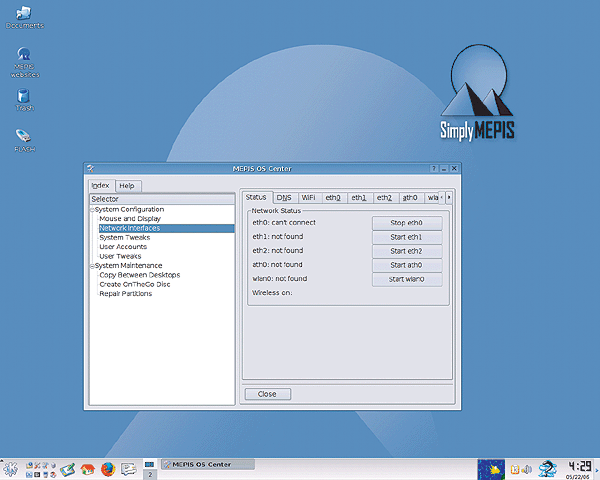Click the Start eth2 button

(x=407, y=251)
